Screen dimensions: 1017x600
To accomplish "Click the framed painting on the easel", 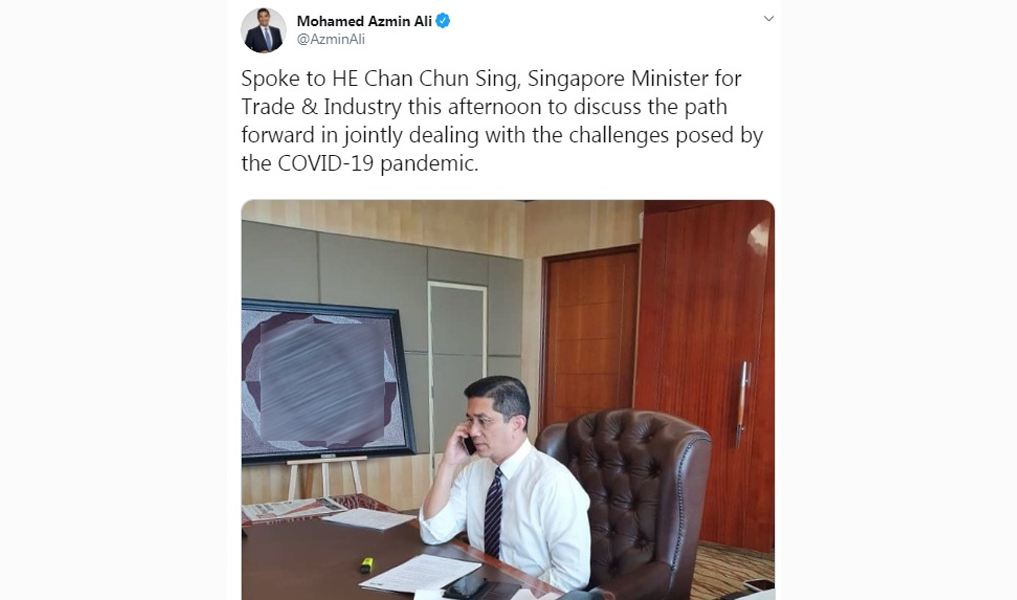I will tap(327, 381).
